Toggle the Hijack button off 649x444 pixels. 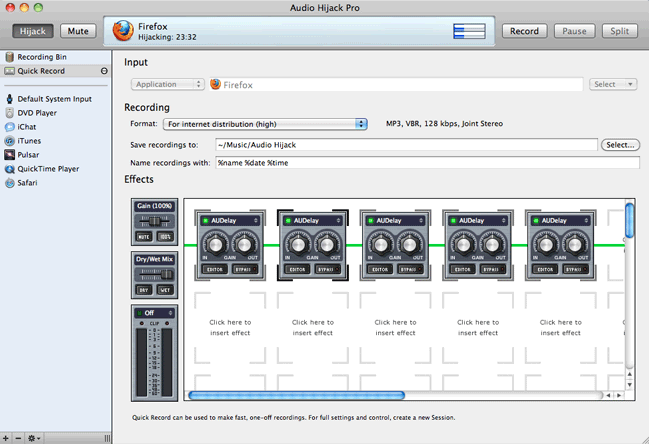pyautogui.click(x=33, y=31)
